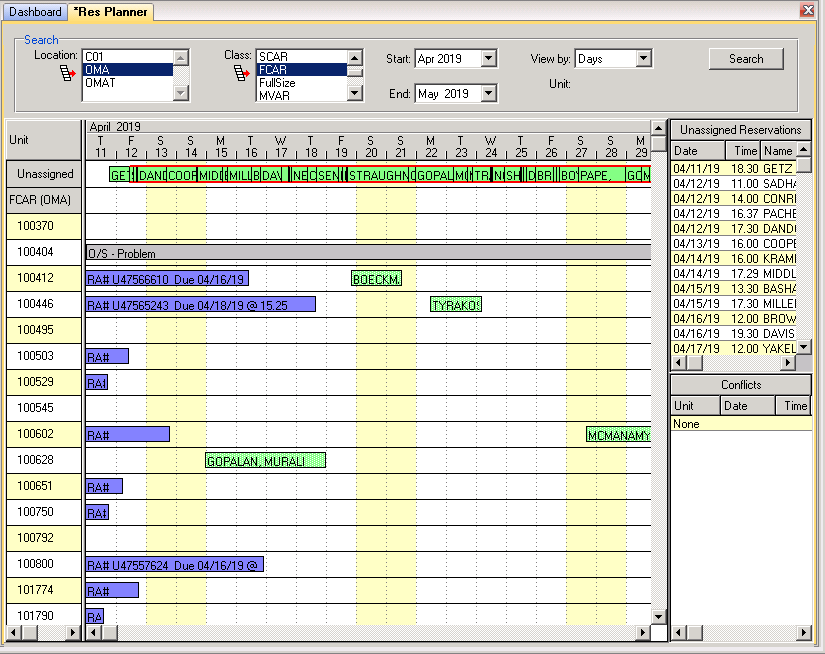The image size is (825, 654).
Task: Click the Search button
Action: (x=745, y=59)
